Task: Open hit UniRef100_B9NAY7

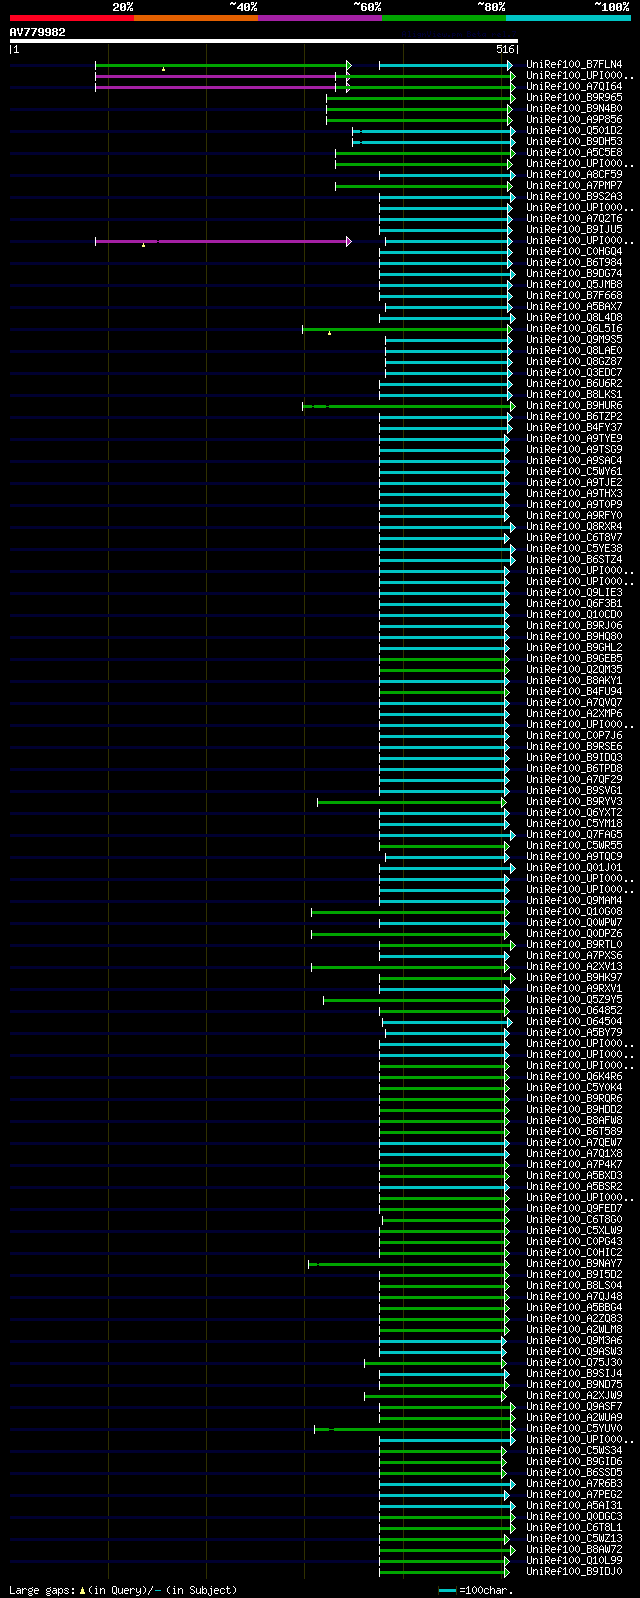Action: pyautogui.click(x=574, y=1264)
